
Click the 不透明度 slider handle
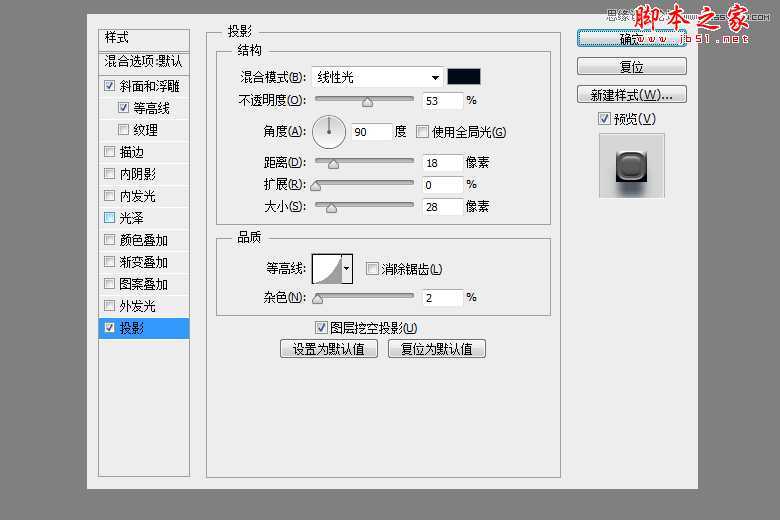click(367, 101)
